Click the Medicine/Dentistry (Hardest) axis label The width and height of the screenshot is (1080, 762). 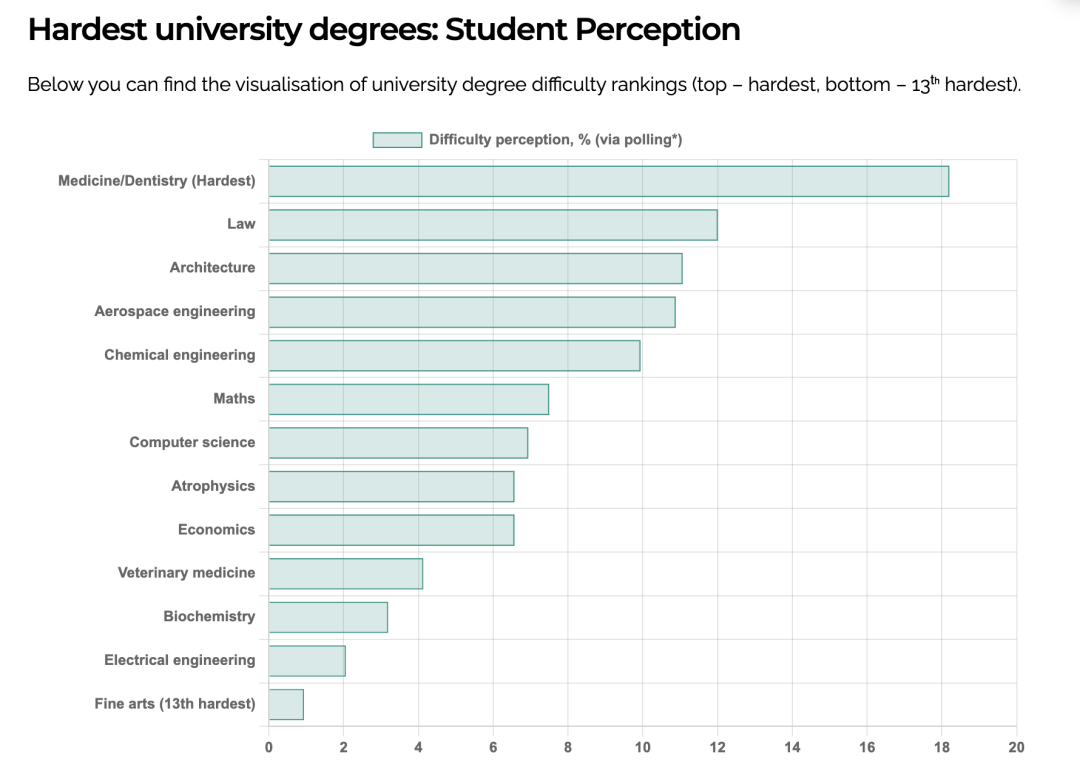(156, 181)
